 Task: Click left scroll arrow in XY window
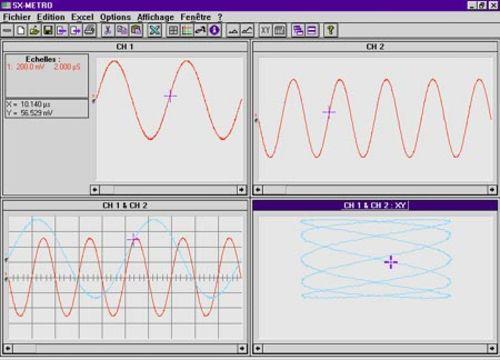[258, 348]
